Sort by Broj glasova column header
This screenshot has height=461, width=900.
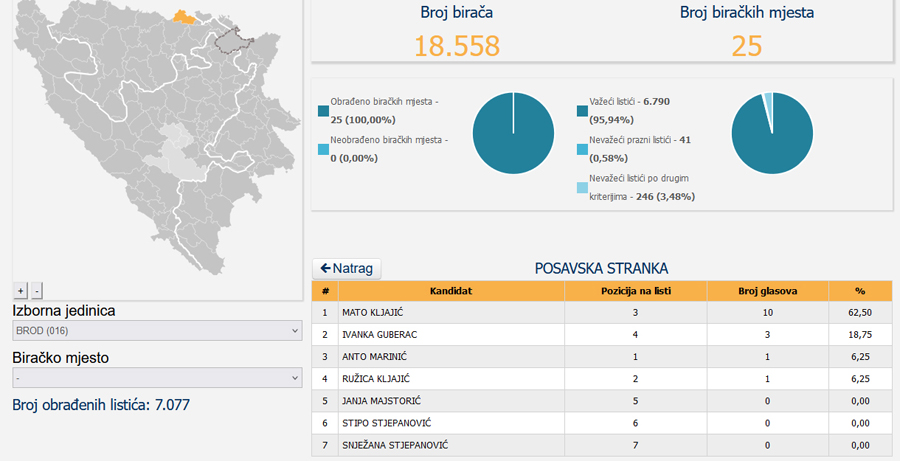click(x=767, y=291)
